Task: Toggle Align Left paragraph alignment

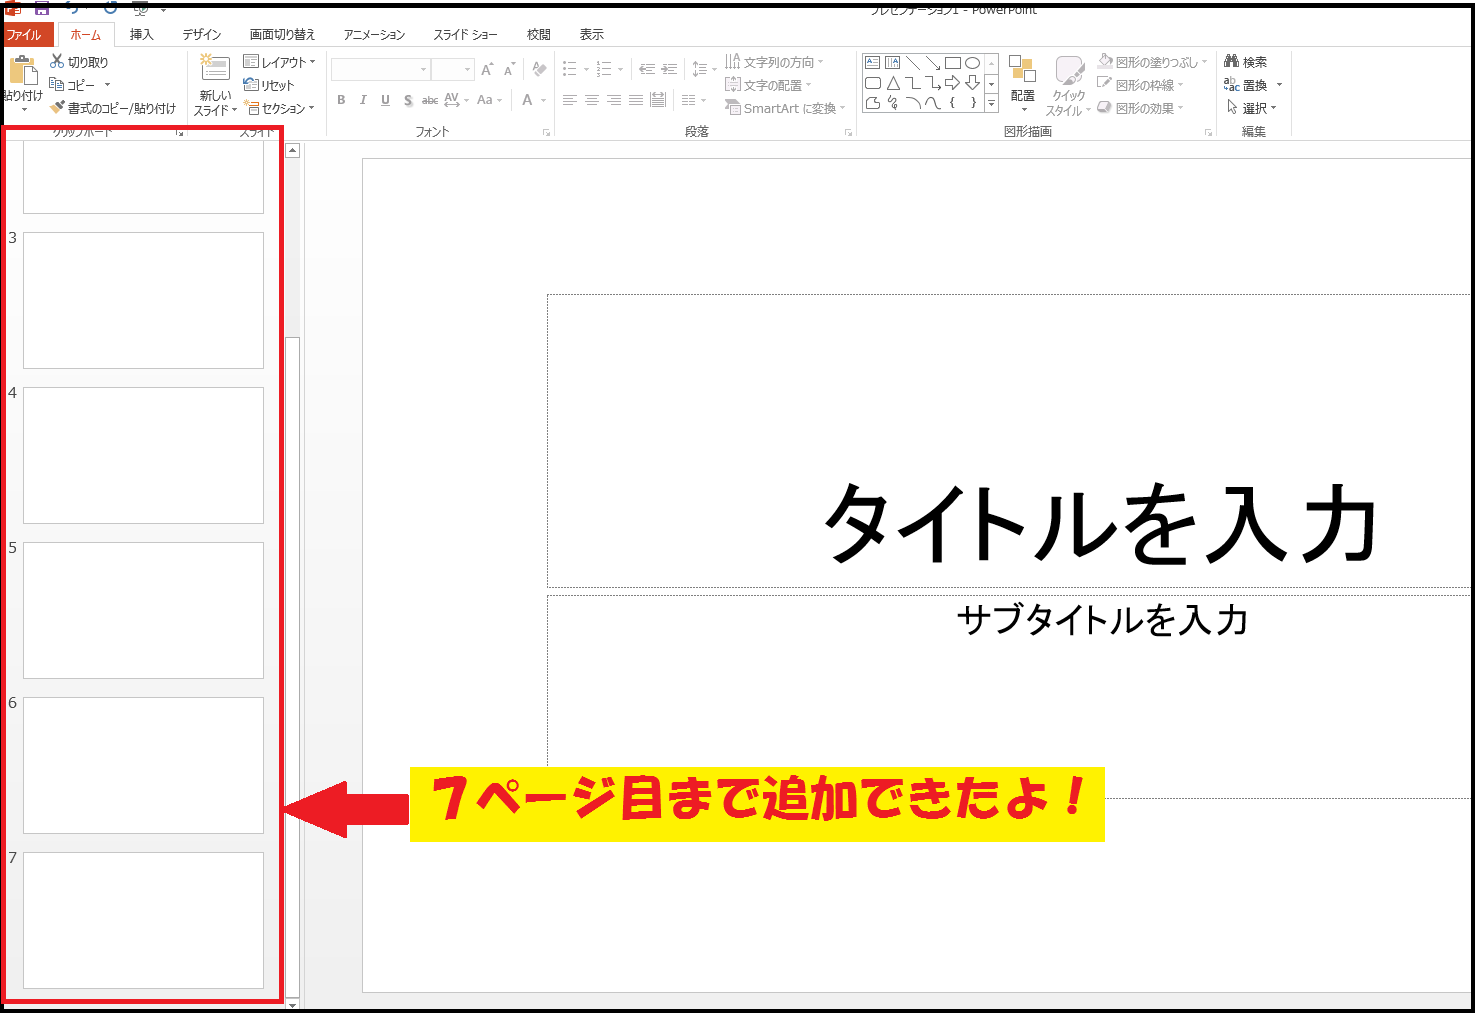Action: (x=570, y=100)
